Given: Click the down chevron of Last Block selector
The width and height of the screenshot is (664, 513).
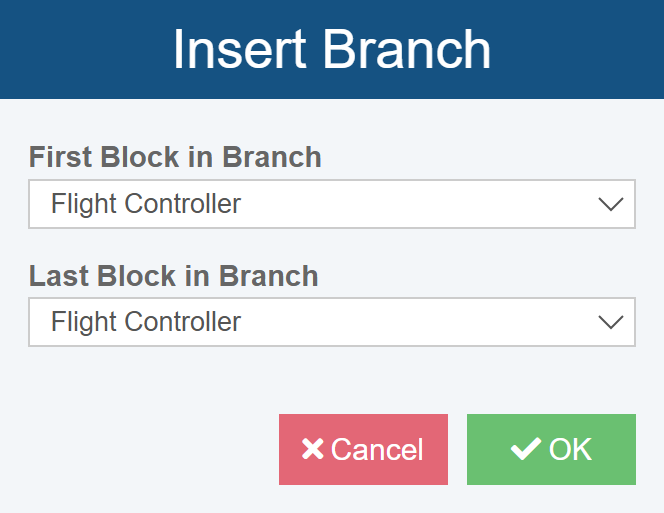Looking at the screenshot, I should point(609,322).
